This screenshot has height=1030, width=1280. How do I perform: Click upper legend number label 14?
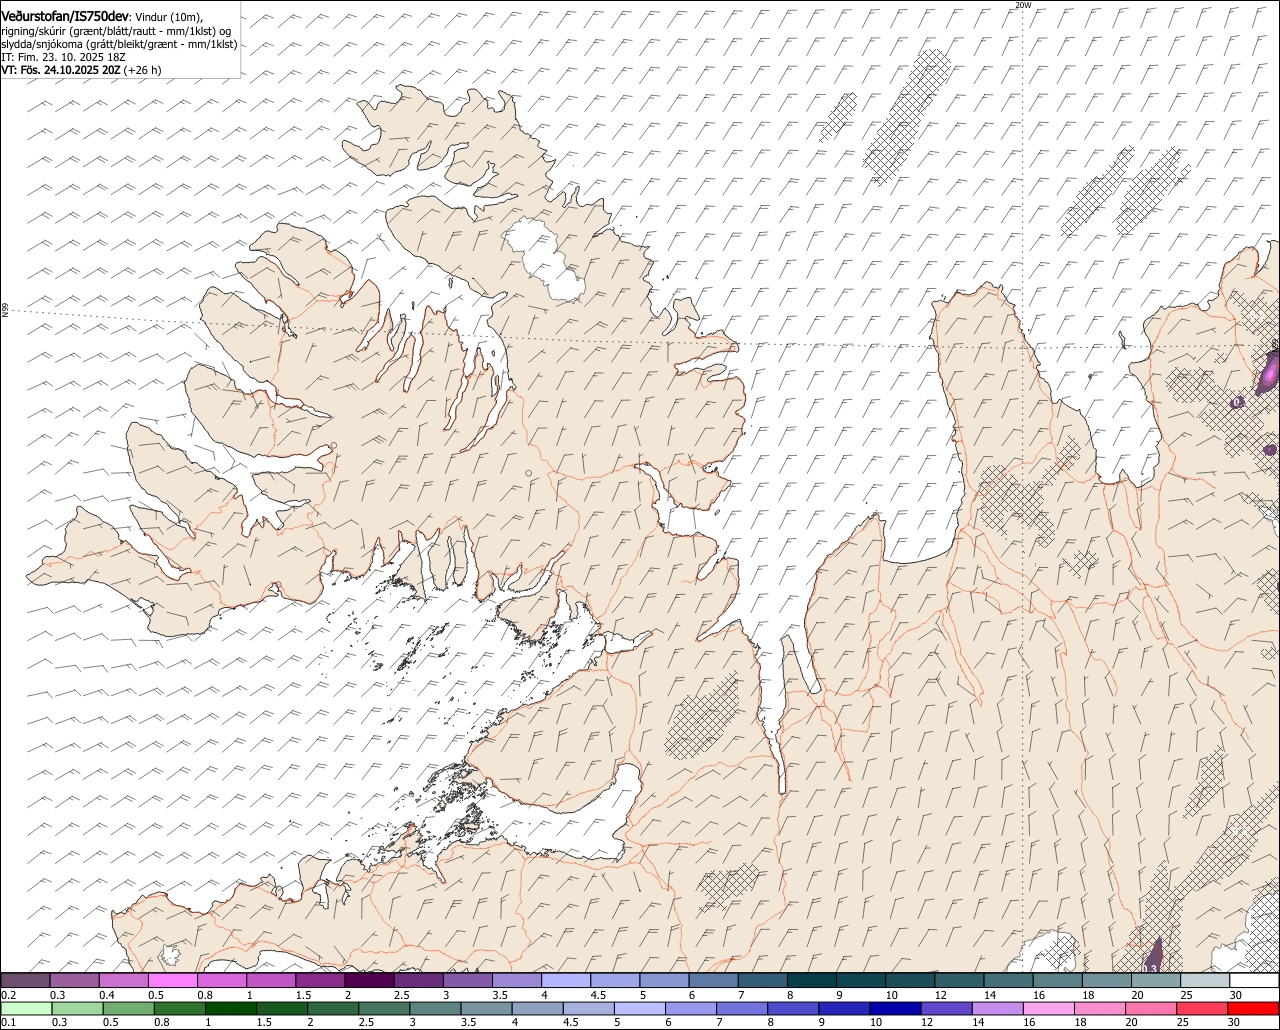(990, 995)
